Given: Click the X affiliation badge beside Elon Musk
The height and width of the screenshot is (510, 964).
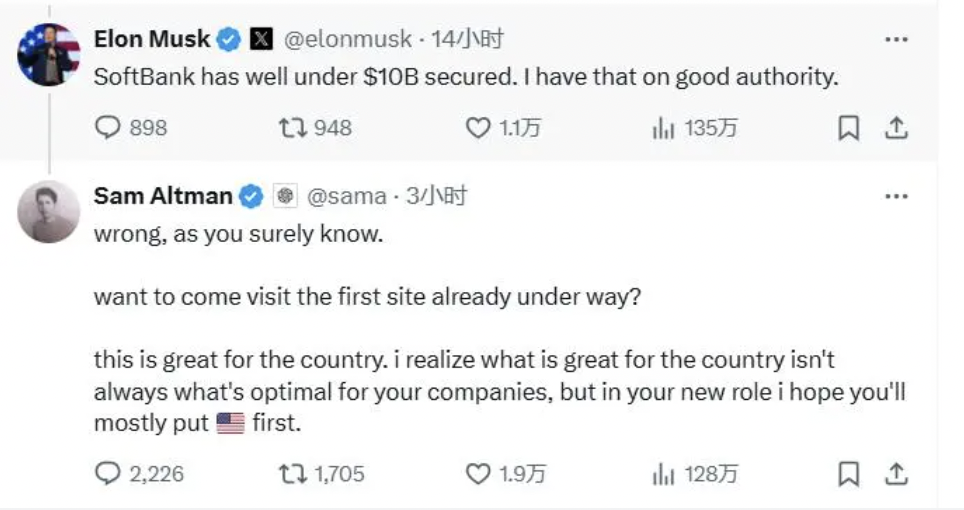Looking at the screenshot, I should point(260,40).
